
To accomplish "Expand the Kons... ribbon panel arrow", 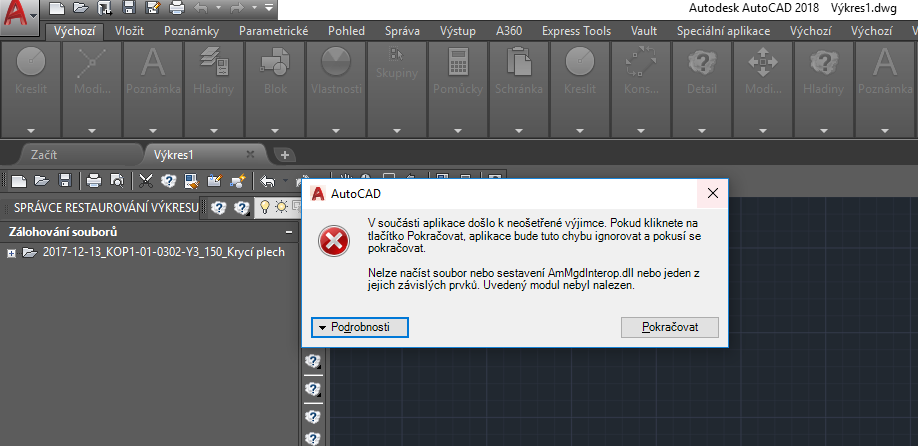I will 640,130.
